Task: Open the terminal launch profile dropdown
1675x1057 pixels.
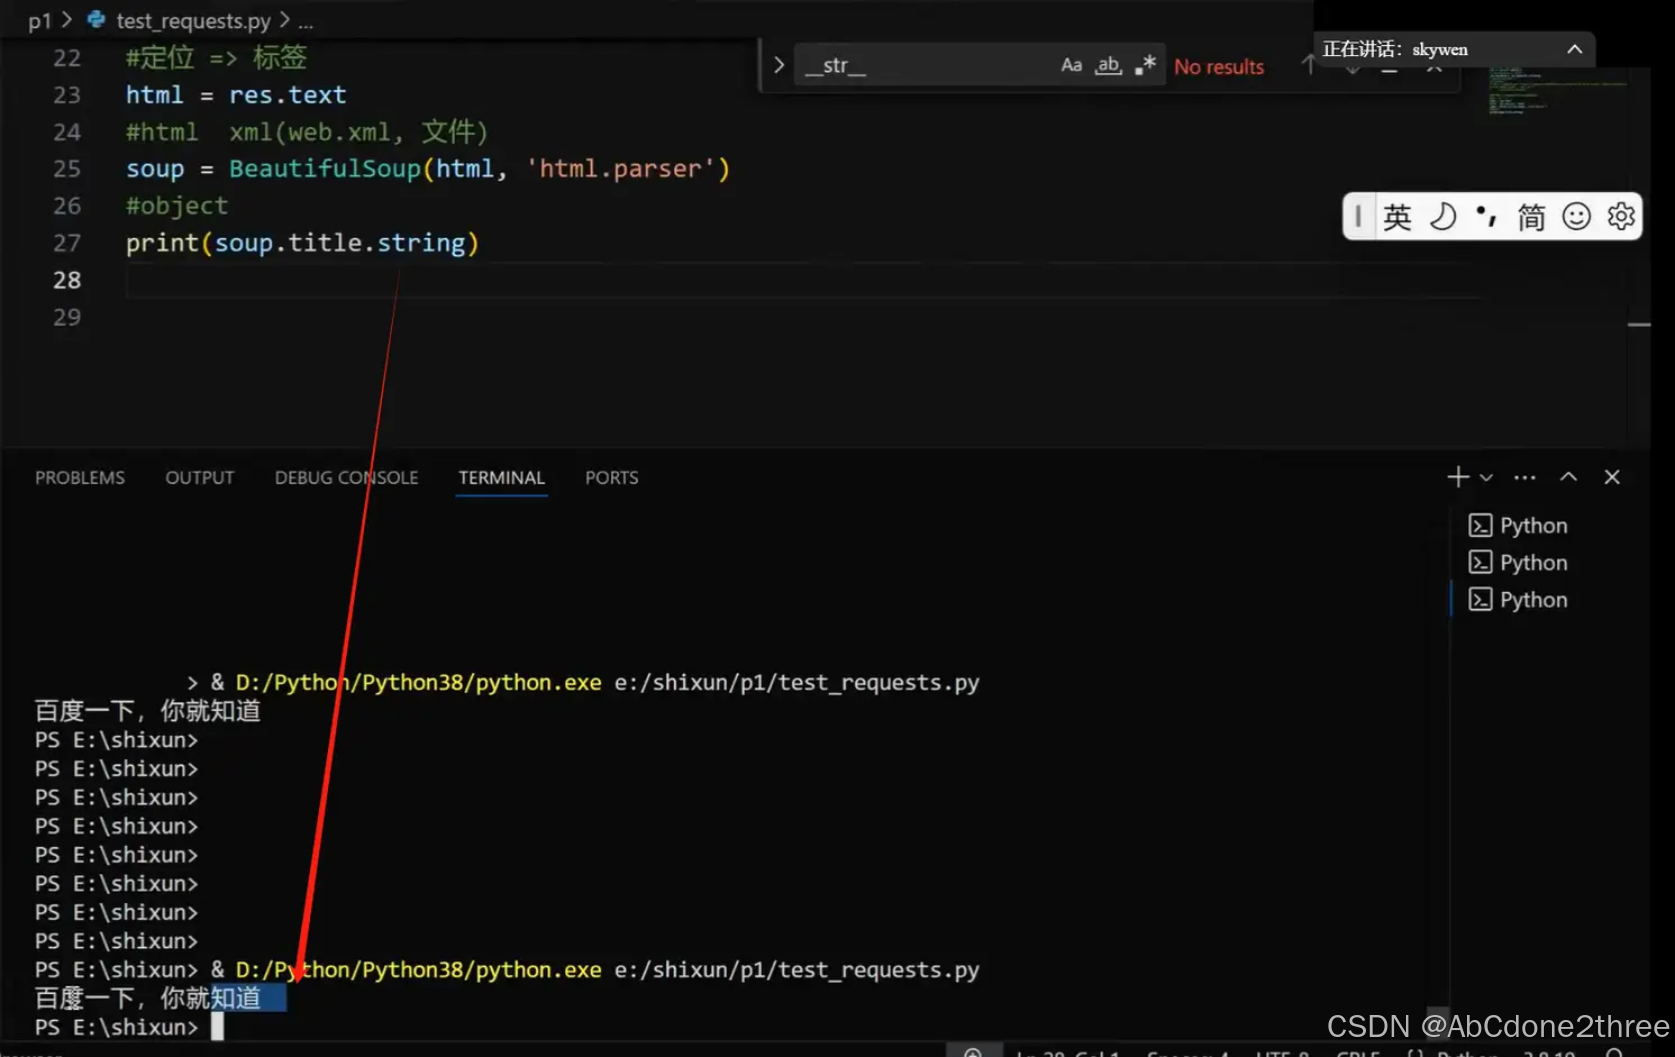Action: click(1487, 477)
